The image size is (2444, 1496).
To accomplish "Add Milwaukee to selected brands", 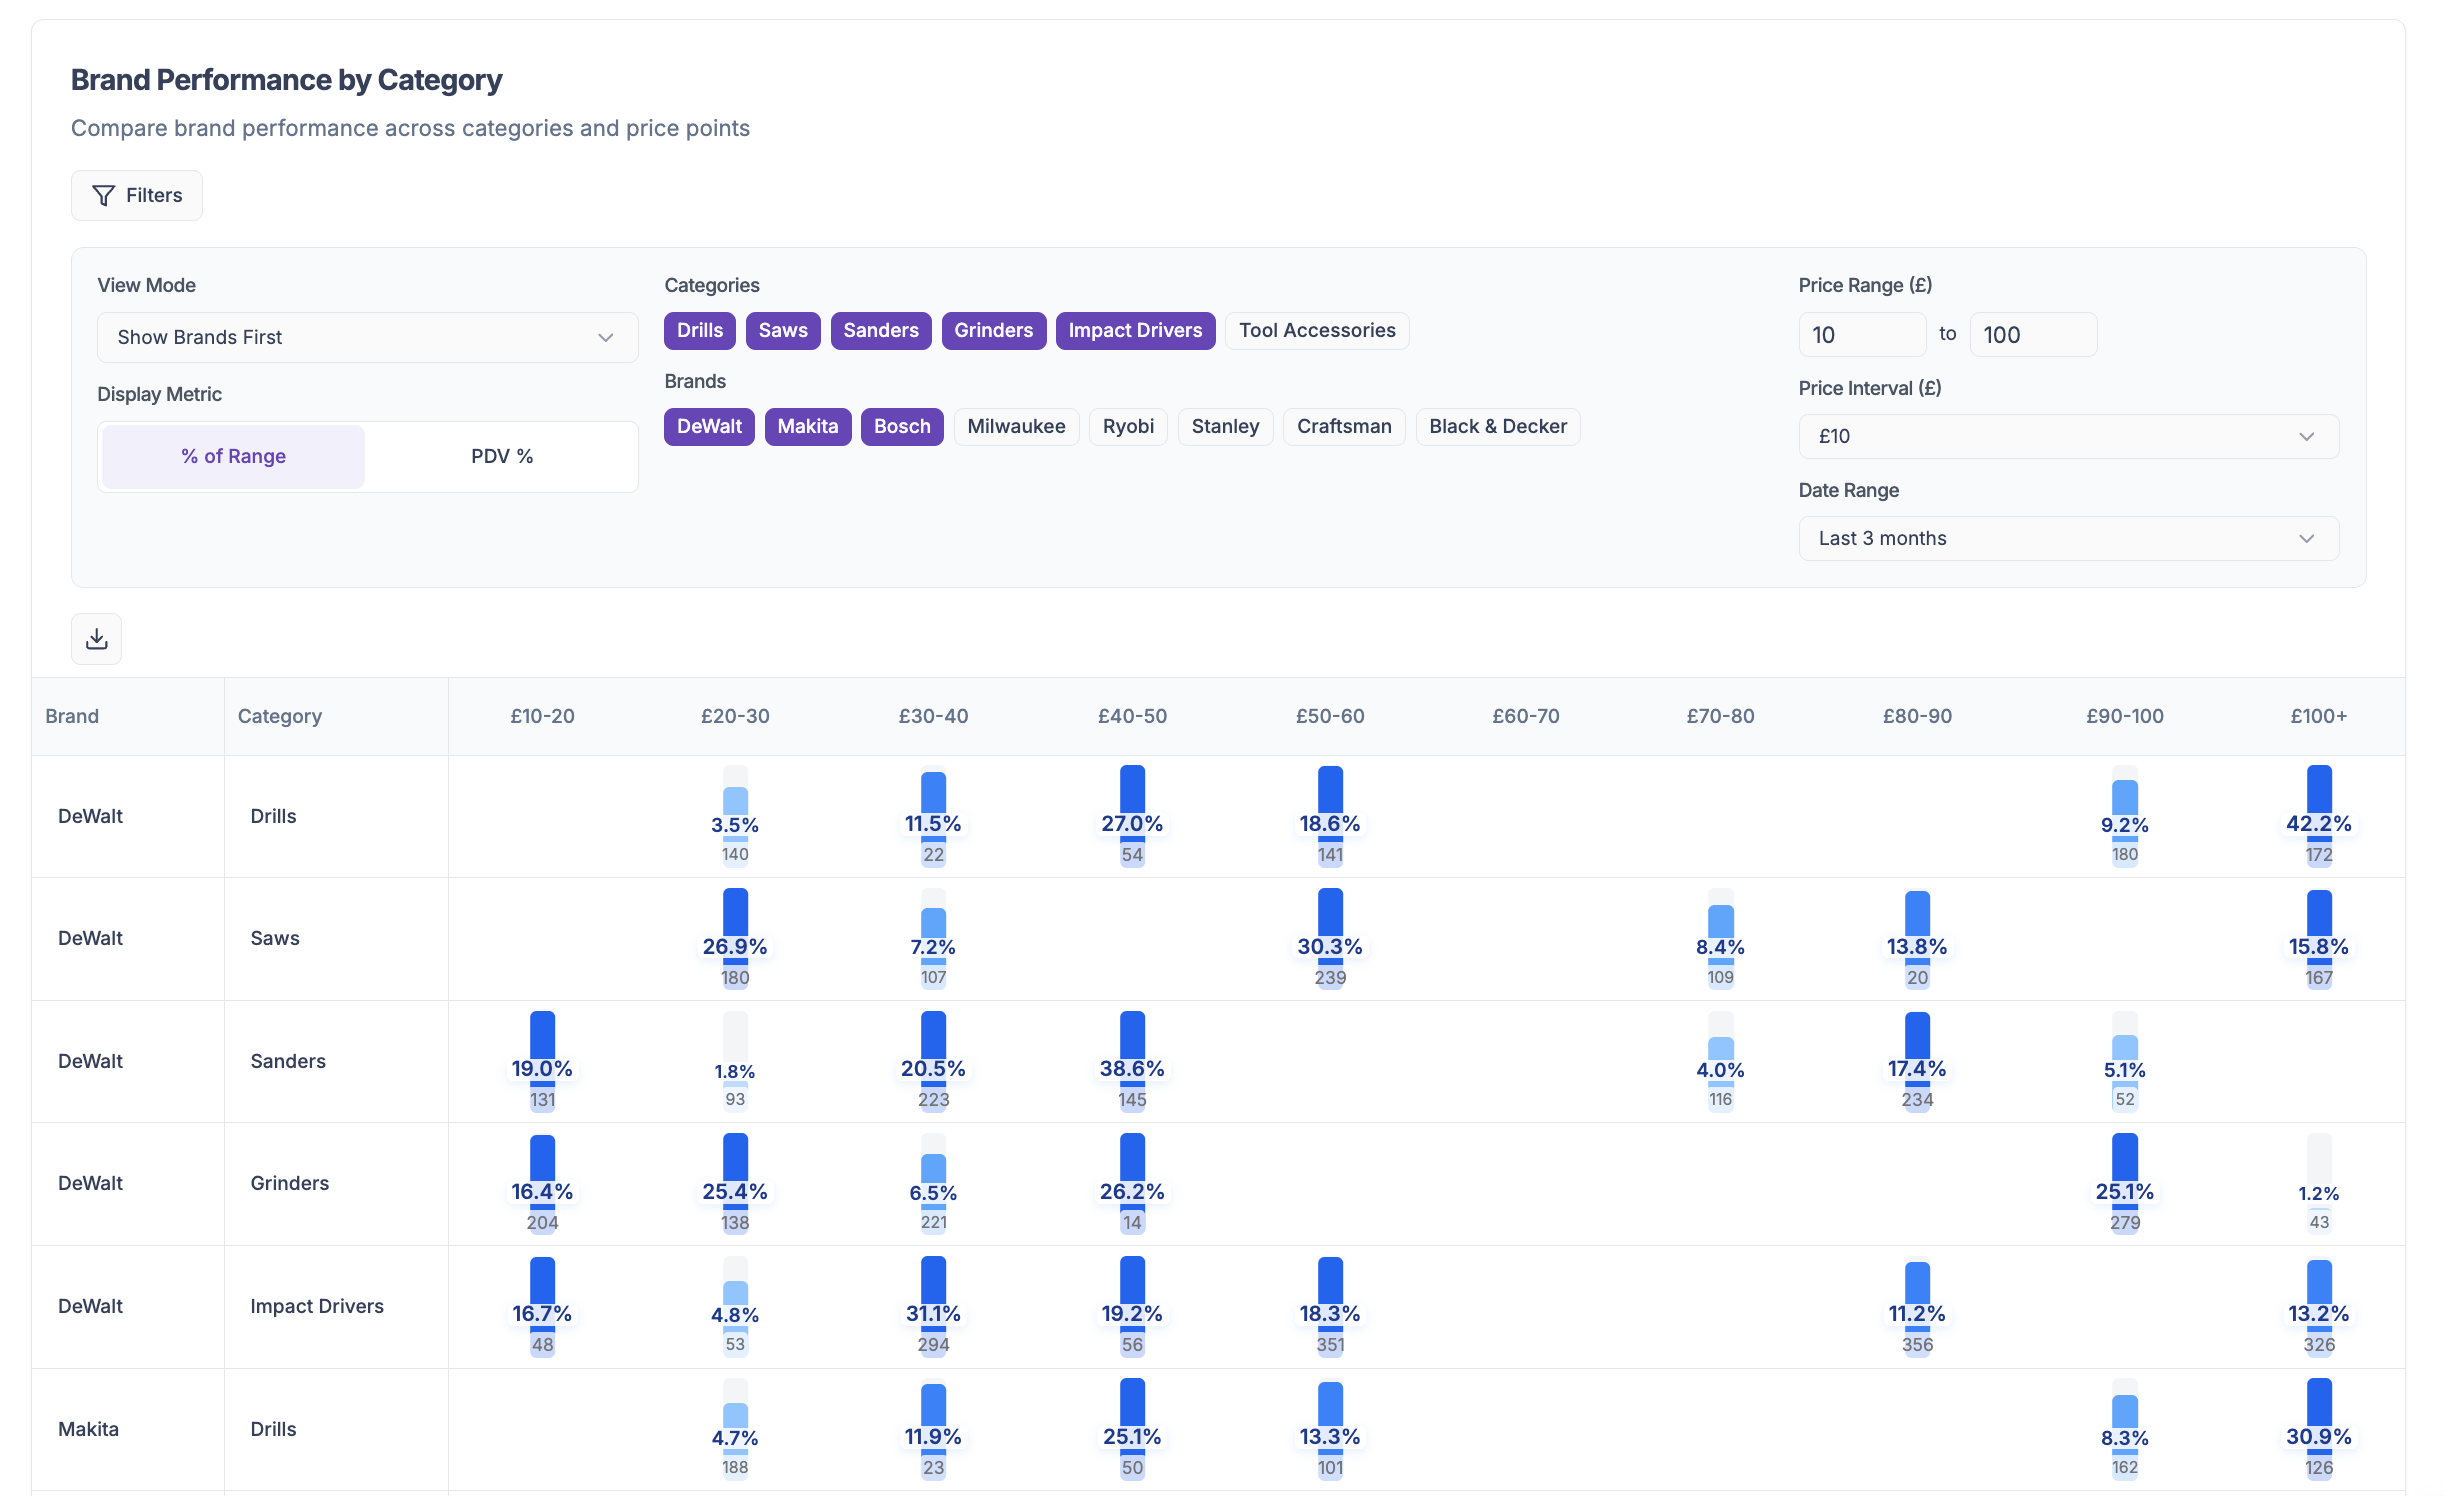I will pos(1016,426).
